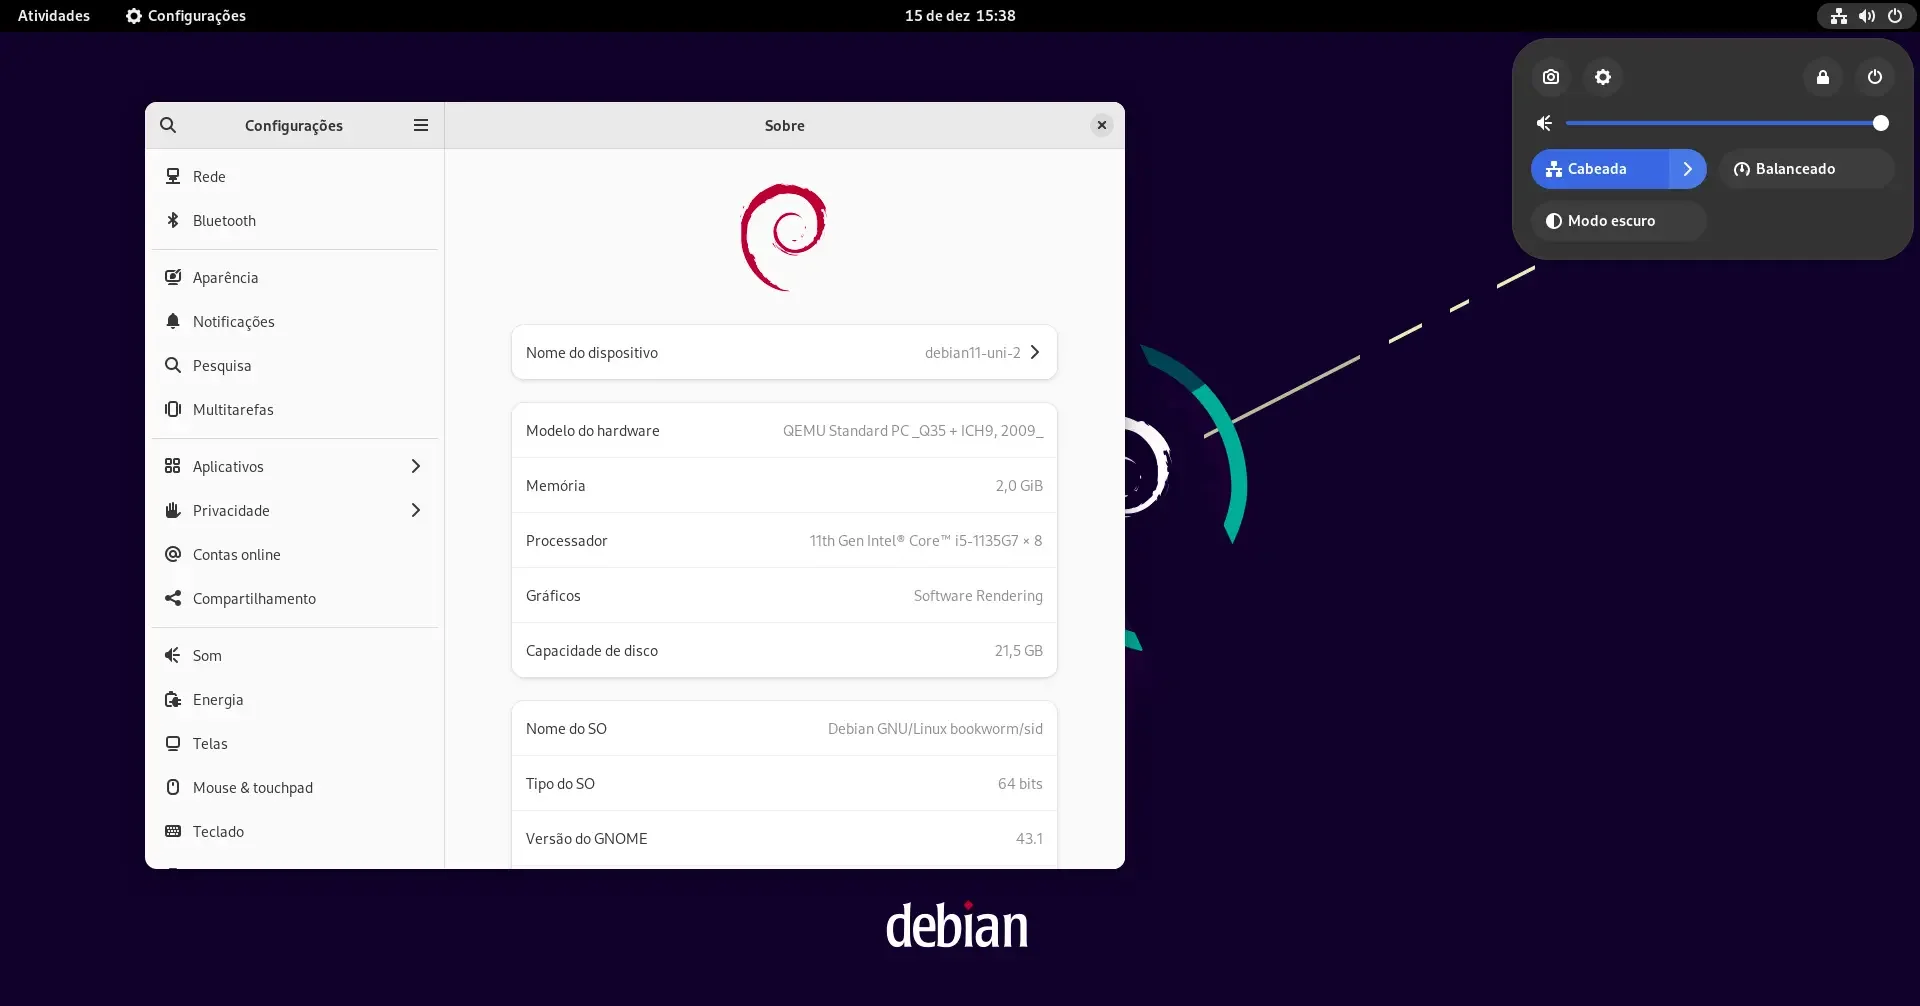Open Teclado settings panel

click(x=295, y=831)
